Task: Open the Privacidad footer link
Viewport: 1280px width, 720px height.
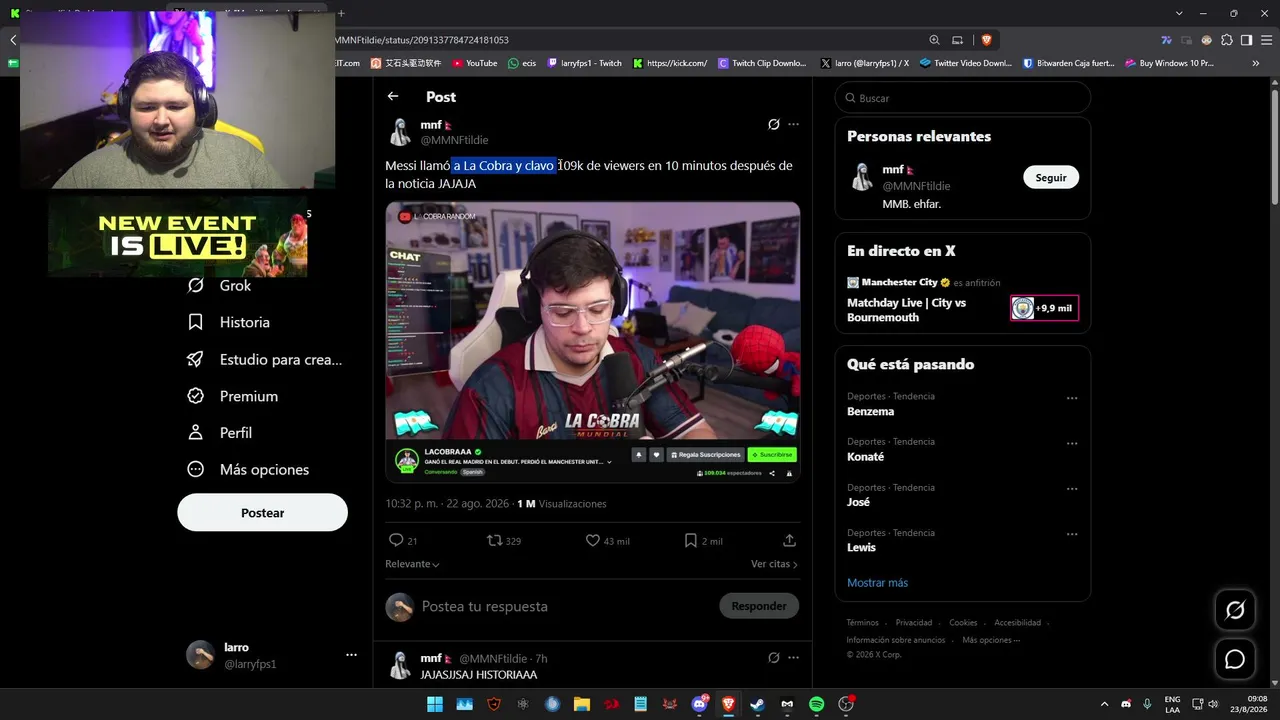Action: click(x=914, y=622)
